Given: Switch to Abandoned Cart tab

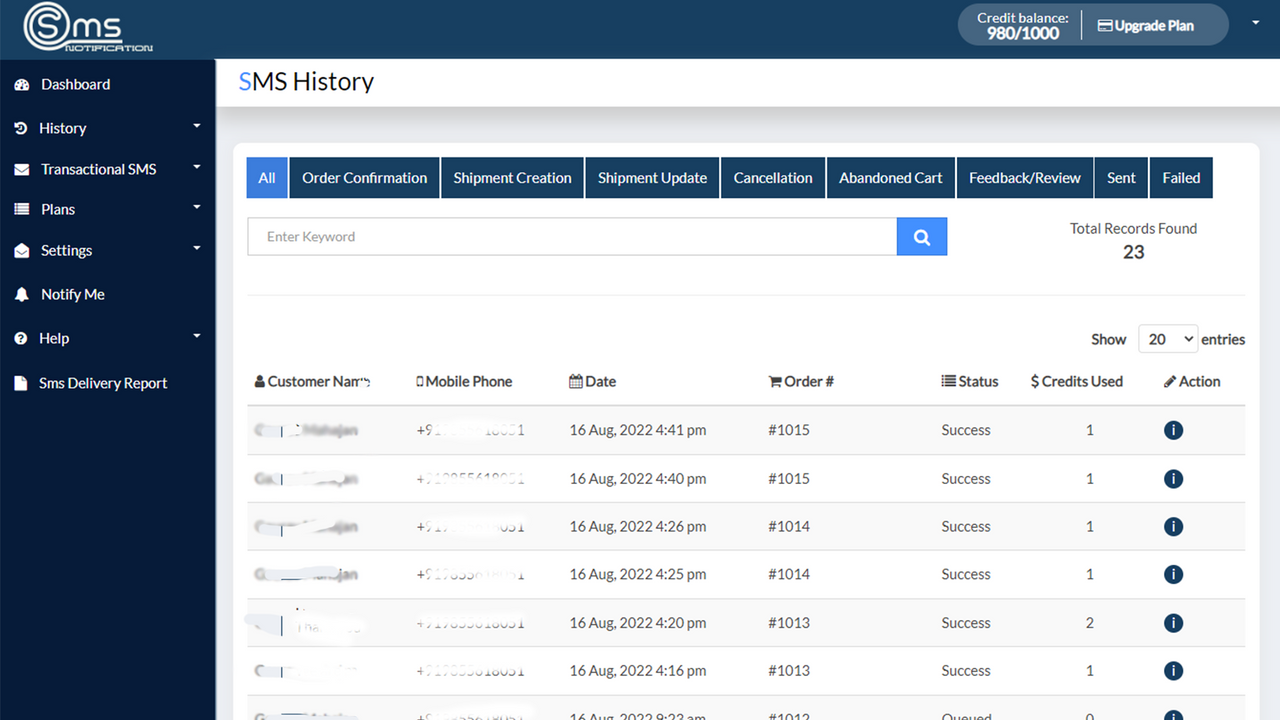Looking at the screenshot, I should click(x=891, y=178).
